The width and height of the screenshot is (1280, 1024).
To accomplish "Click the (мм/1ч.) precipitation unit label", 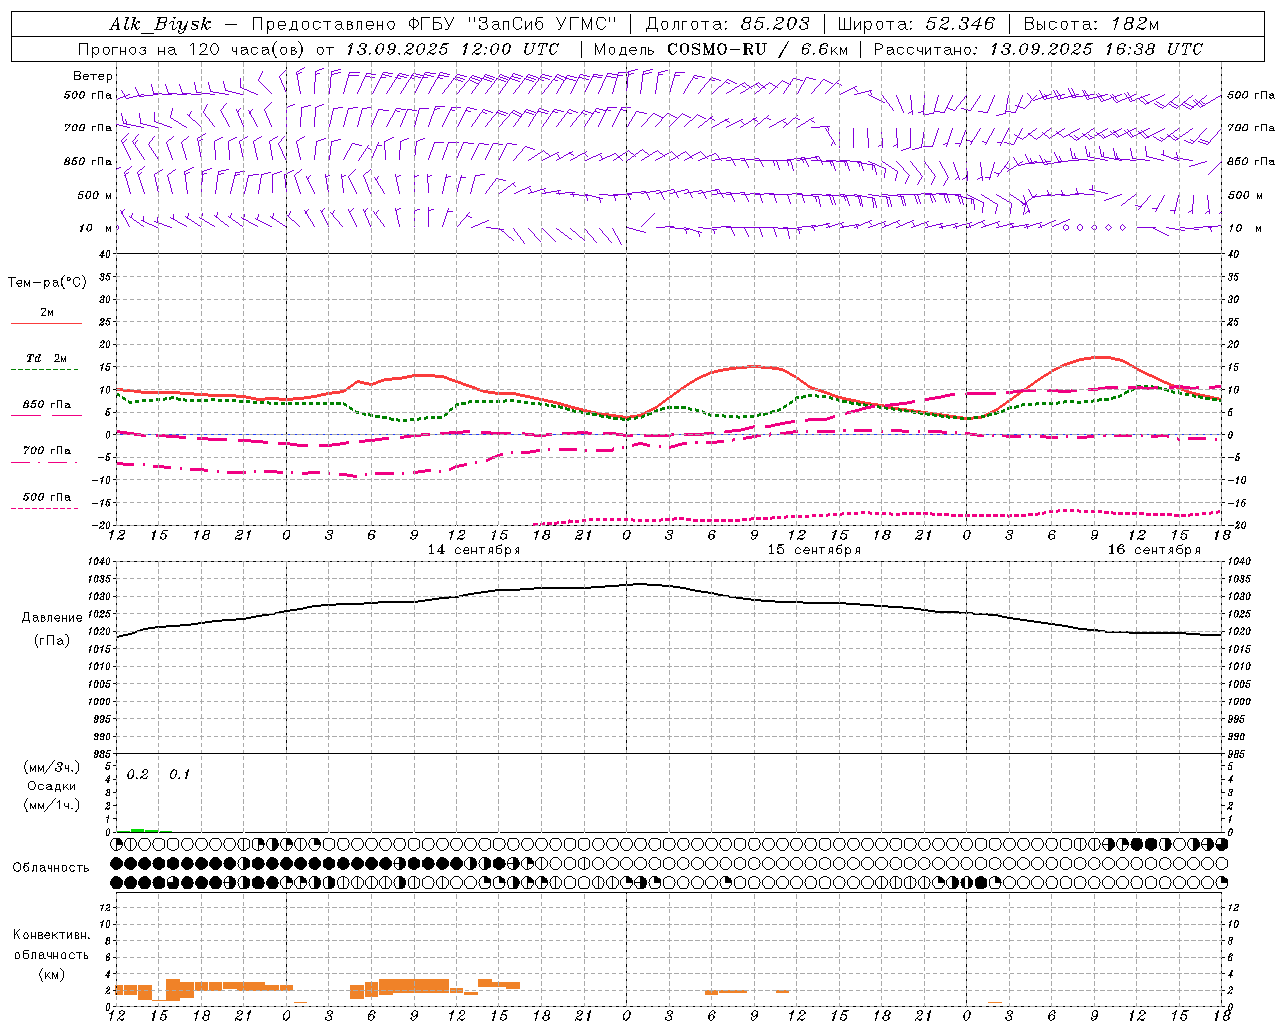I will 52,806.
